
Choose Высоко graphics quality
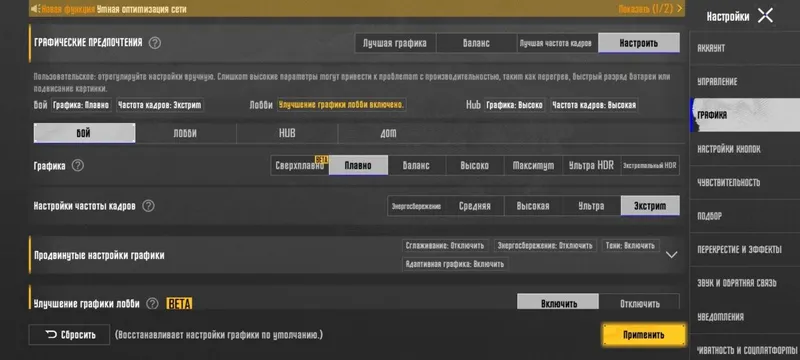pos(475,165)
